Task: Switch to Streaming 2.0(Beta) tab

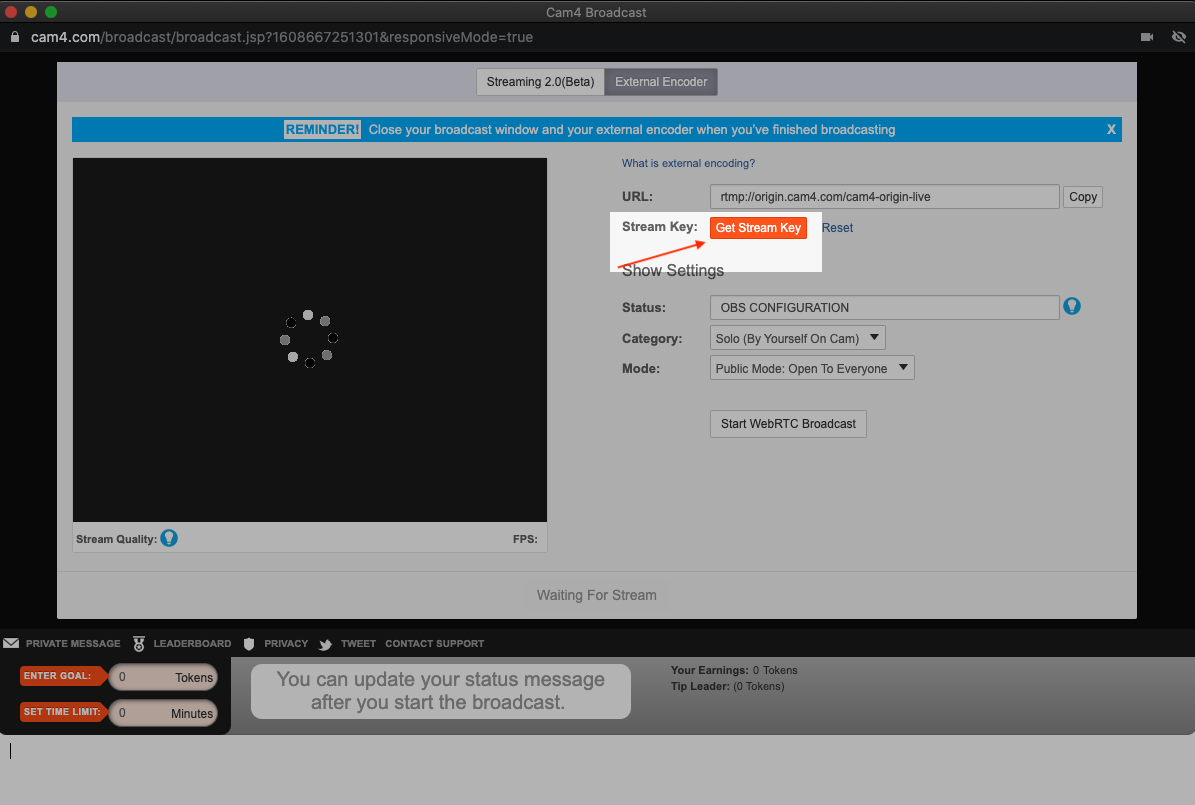Action: click(540, 82)
